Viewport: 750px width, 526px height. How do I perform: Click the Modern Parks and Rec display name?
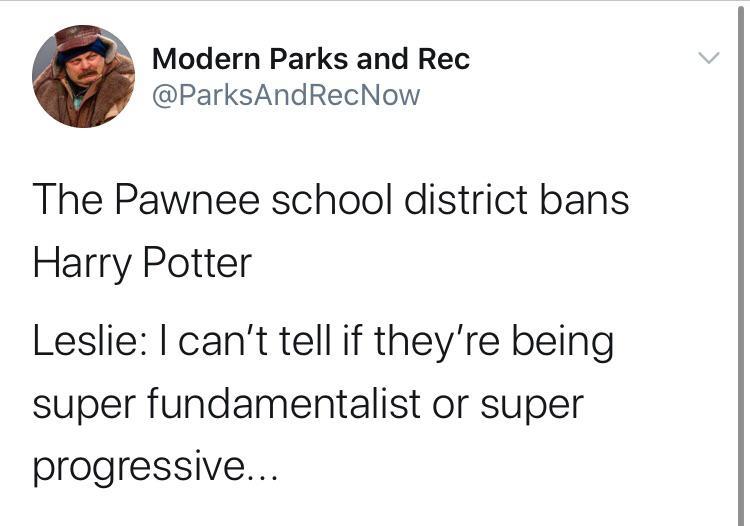tap(310, 59)
